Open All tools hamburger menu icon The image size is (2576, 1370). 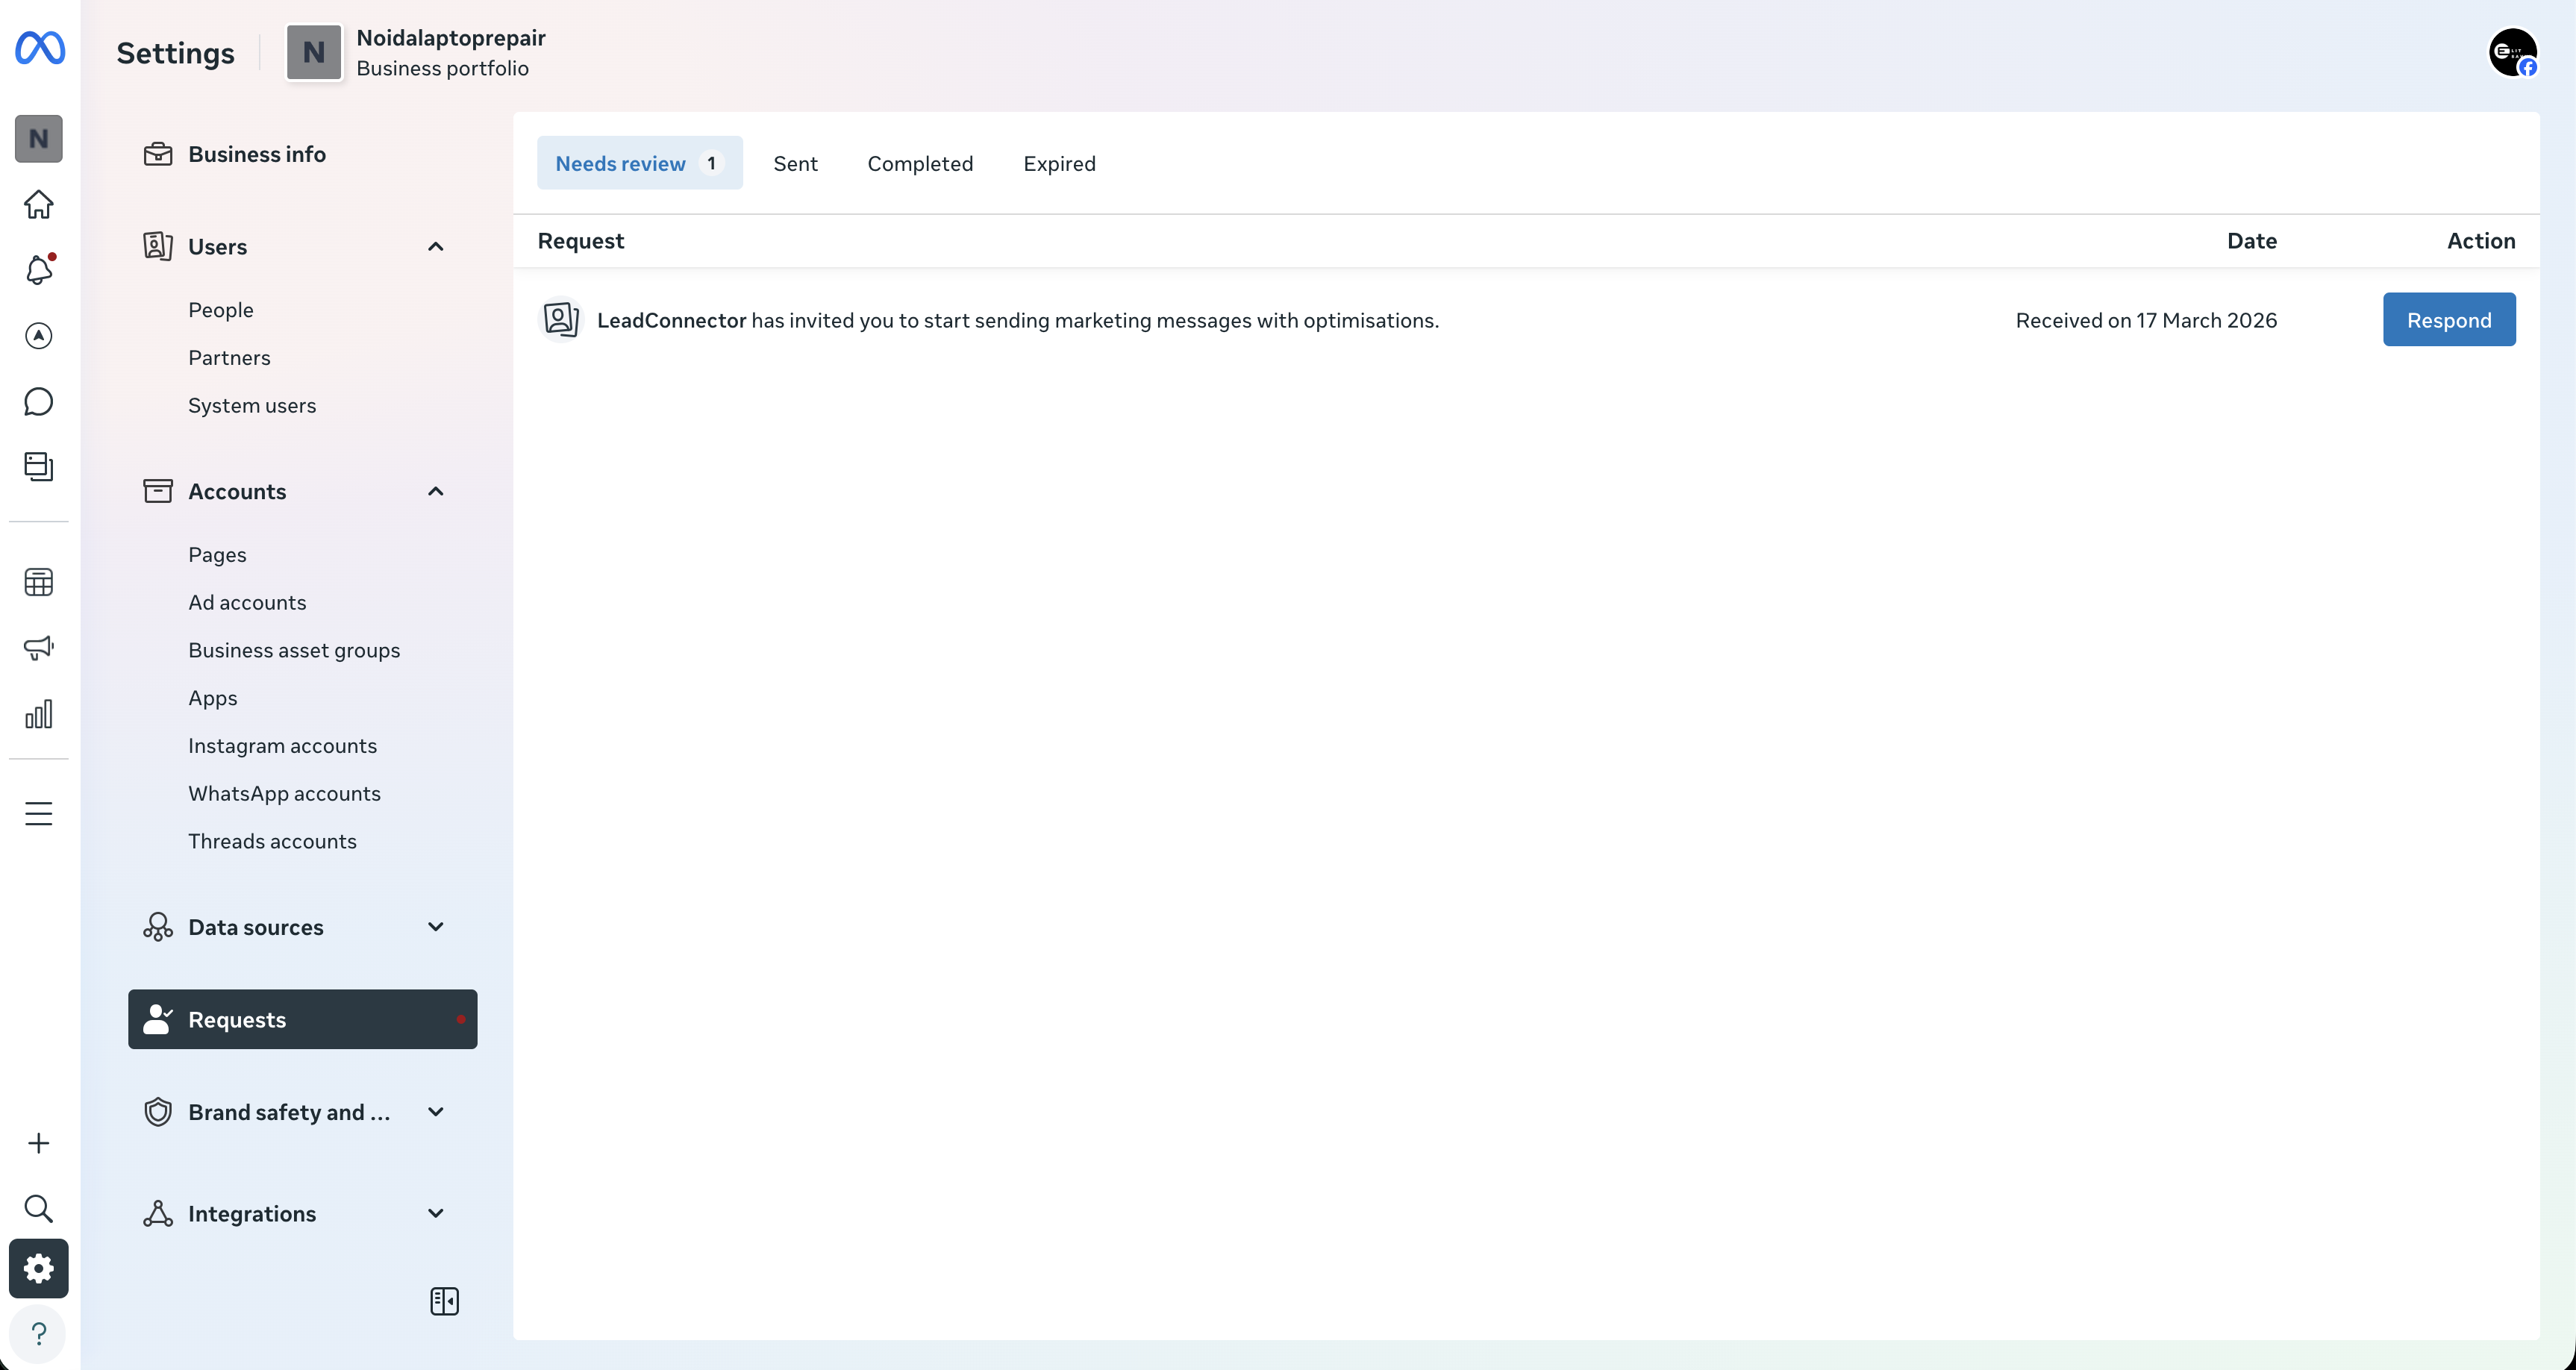point(38,814)
